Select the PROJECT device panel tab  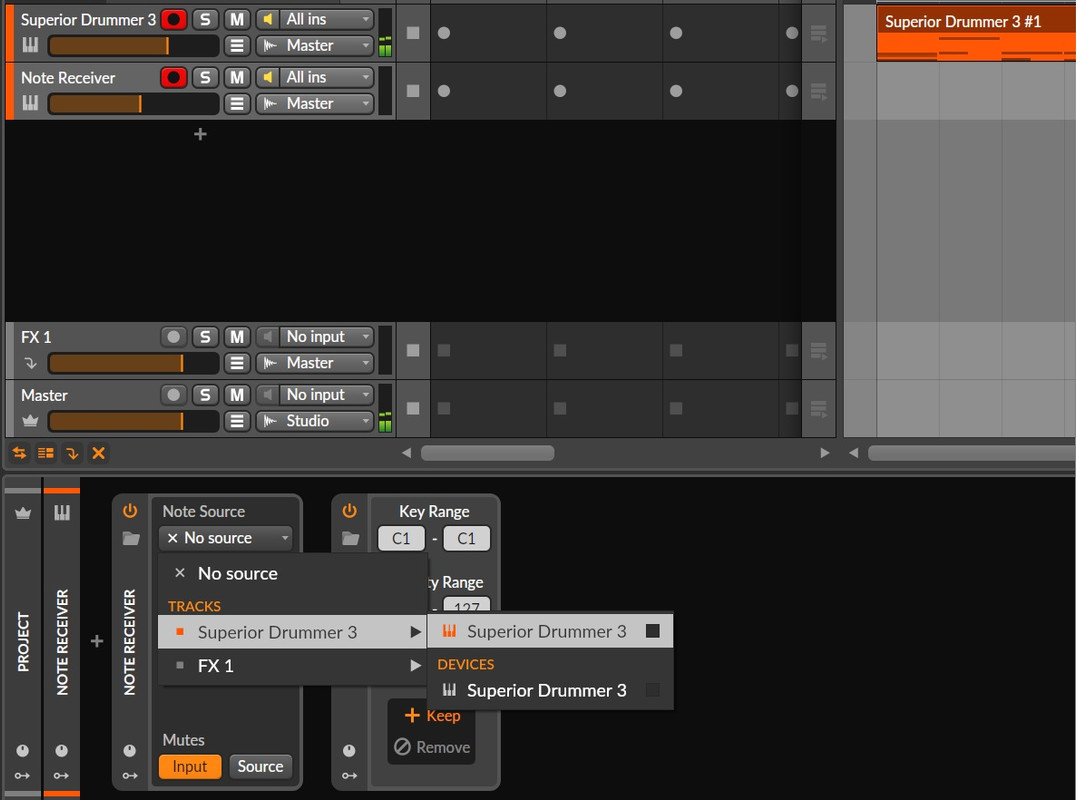click(23, 642)
